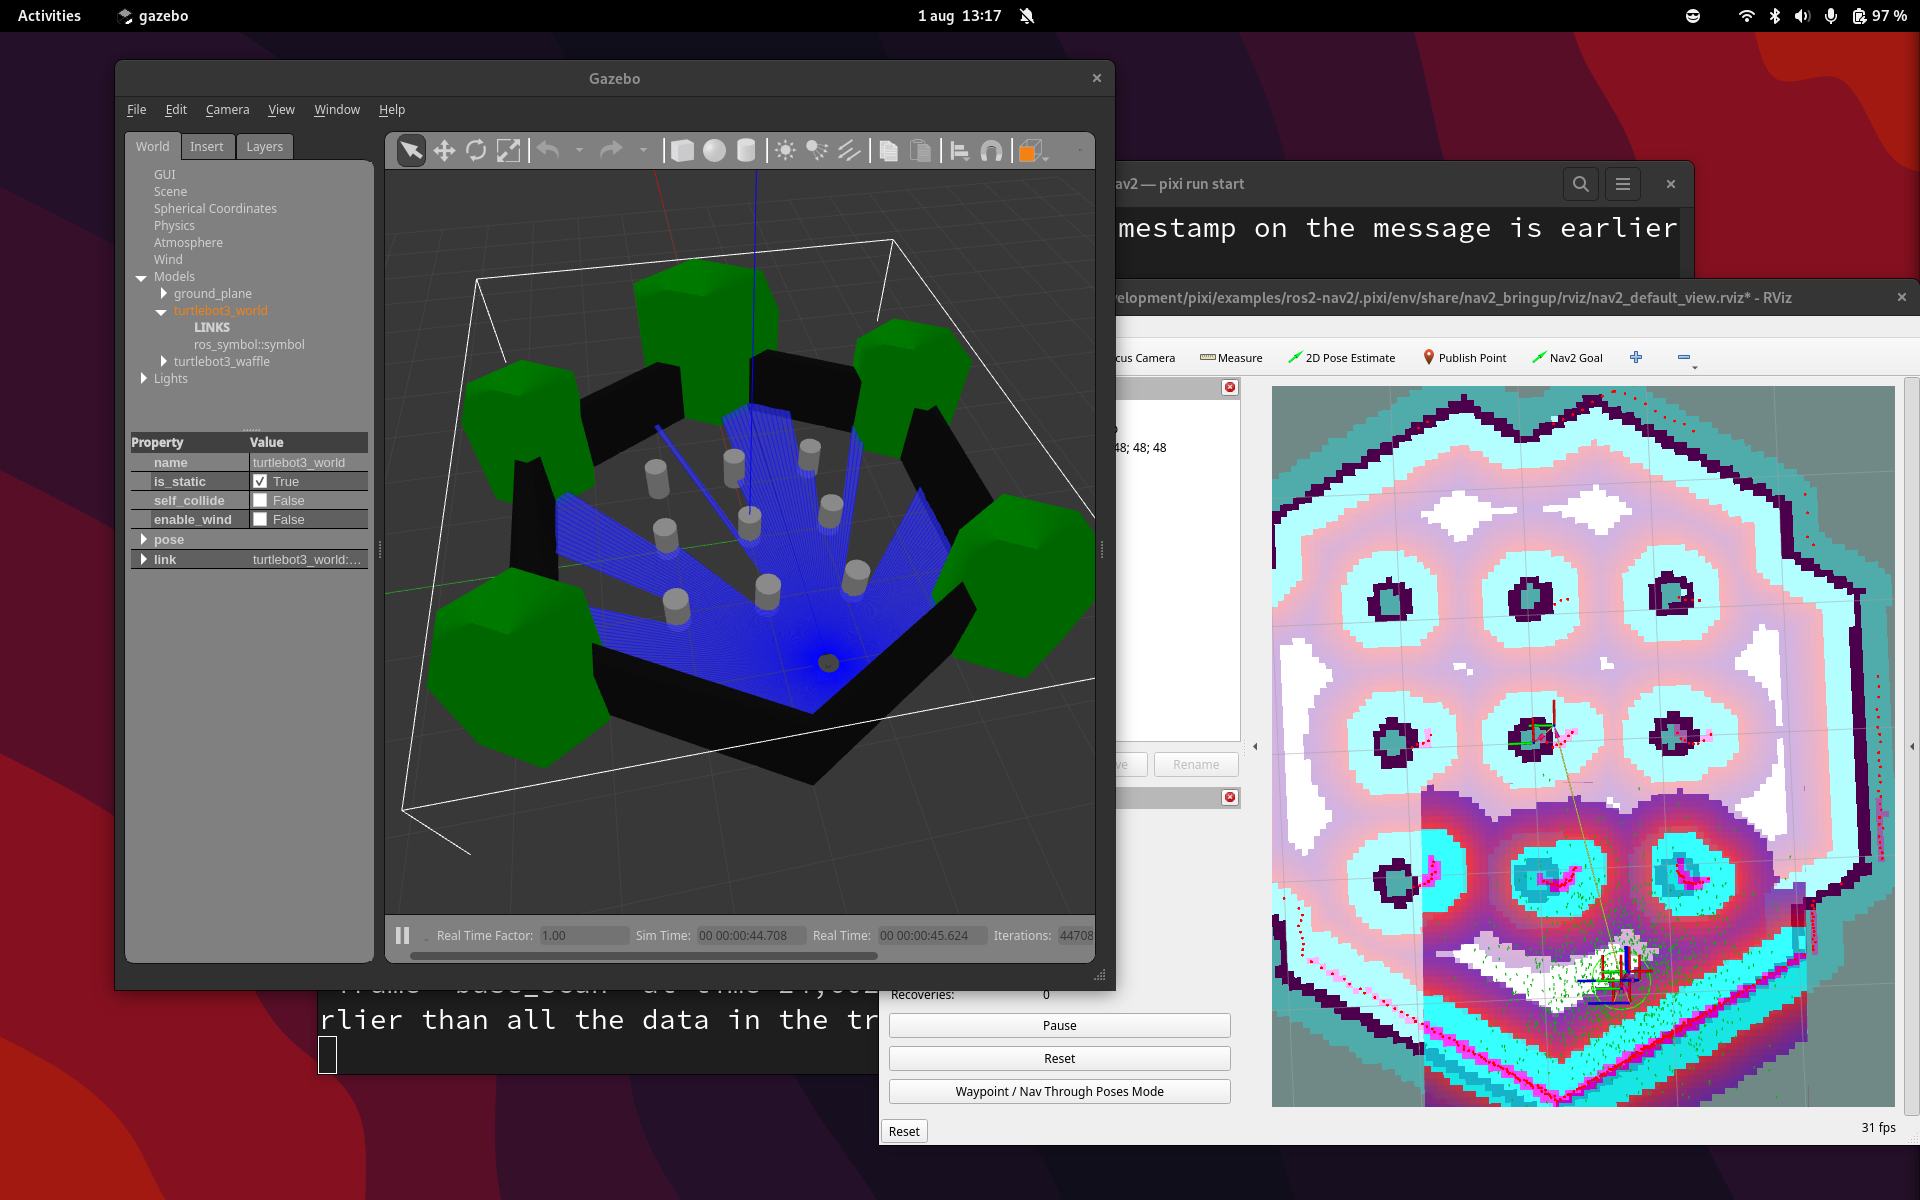Use the Measure tool in RViz

click(x=1232, y=357)
